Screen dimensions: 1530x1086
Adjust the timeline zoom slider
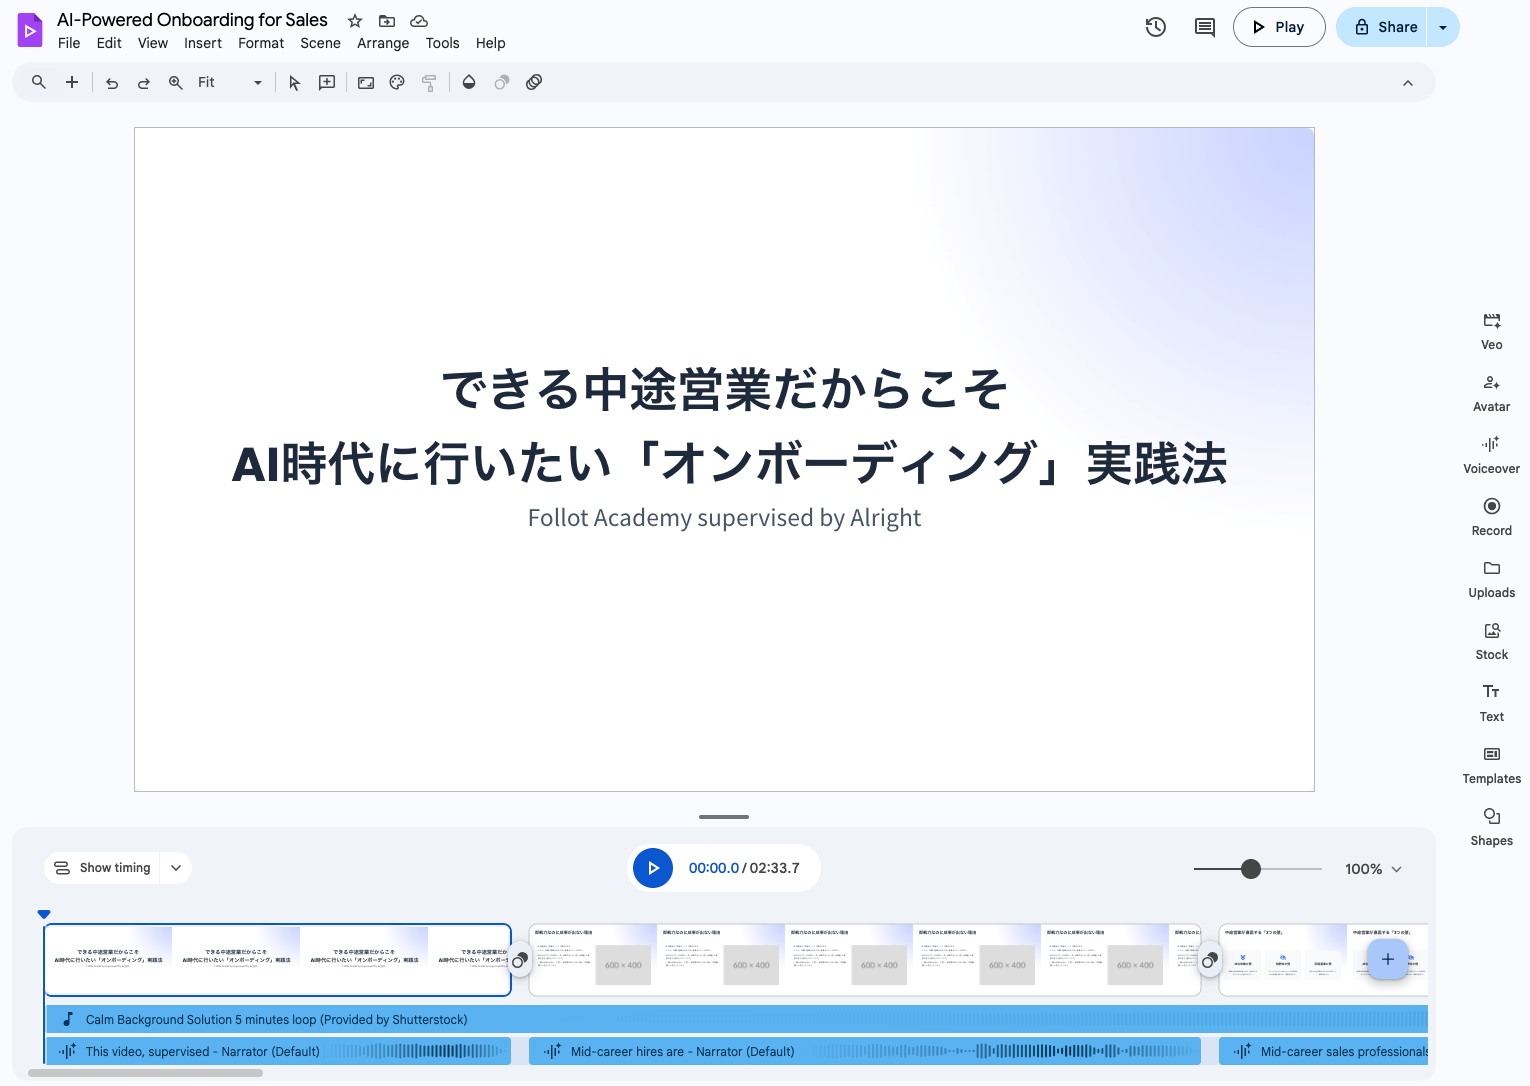coord(1253,868)
